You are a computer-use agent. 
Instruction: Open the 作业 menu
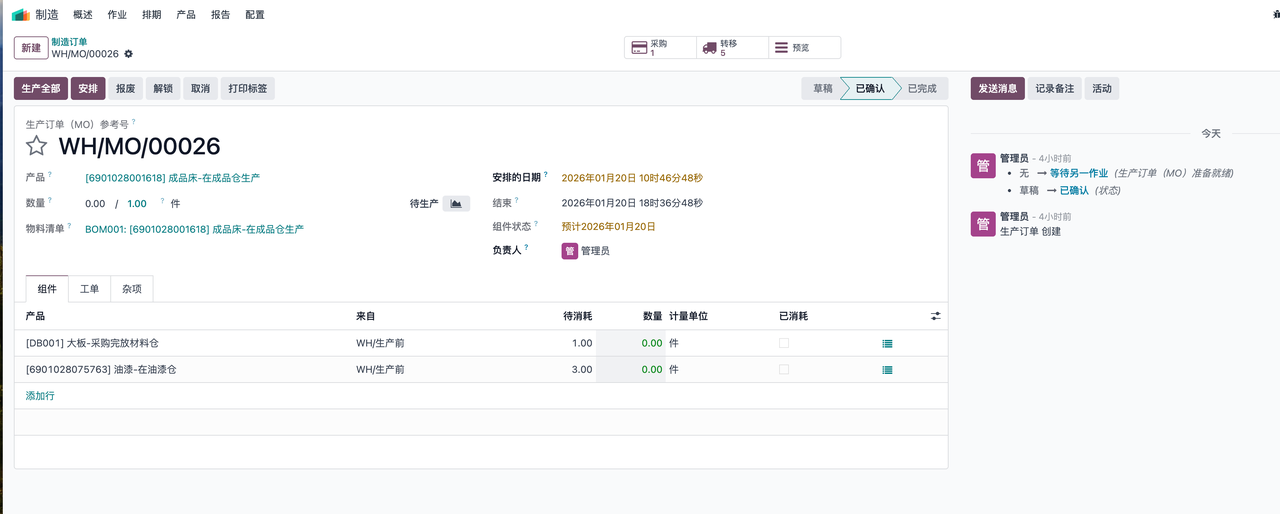coord(117,15)
